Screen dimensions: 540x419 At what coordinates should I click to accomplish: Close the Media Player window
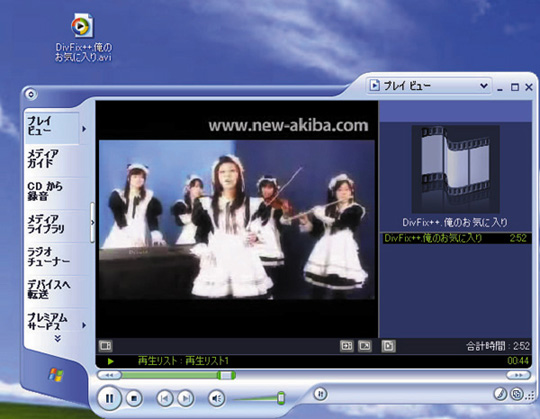pos(529,87)
